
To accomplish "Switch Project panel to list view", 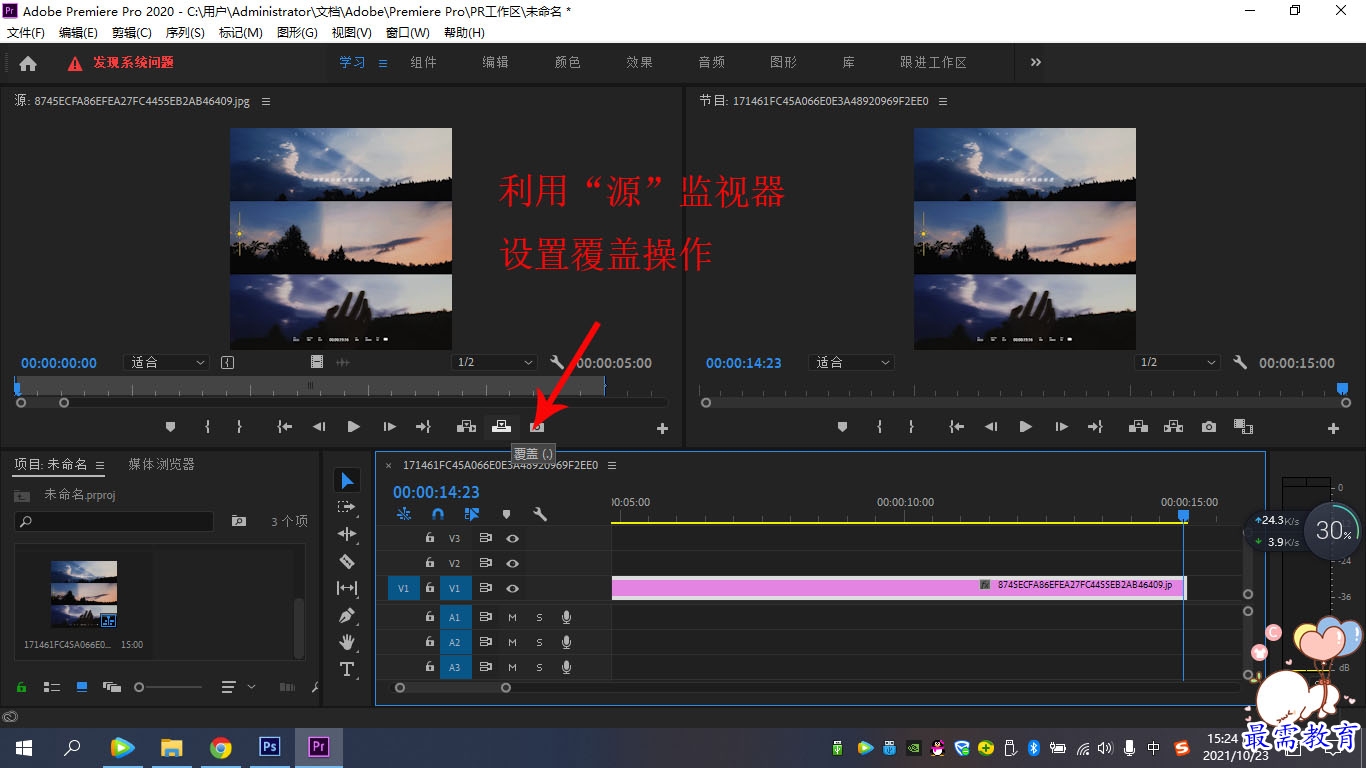I will click(x=52, y=687).
